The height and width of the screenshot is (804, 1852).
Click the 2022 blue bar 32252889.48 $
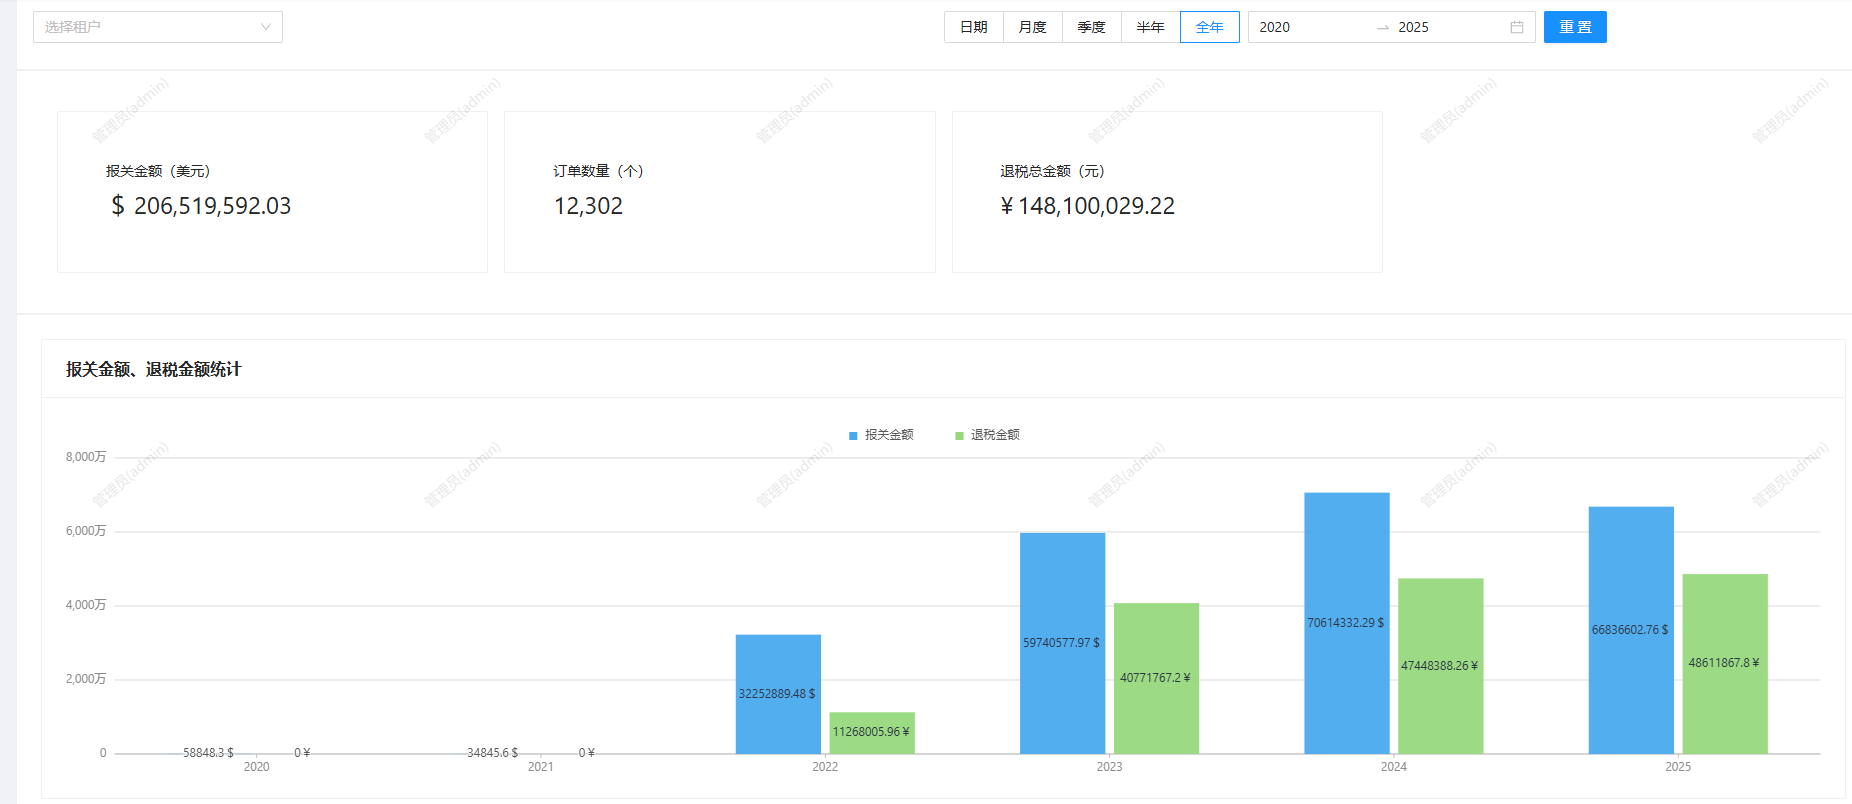(x=778, y=694)
